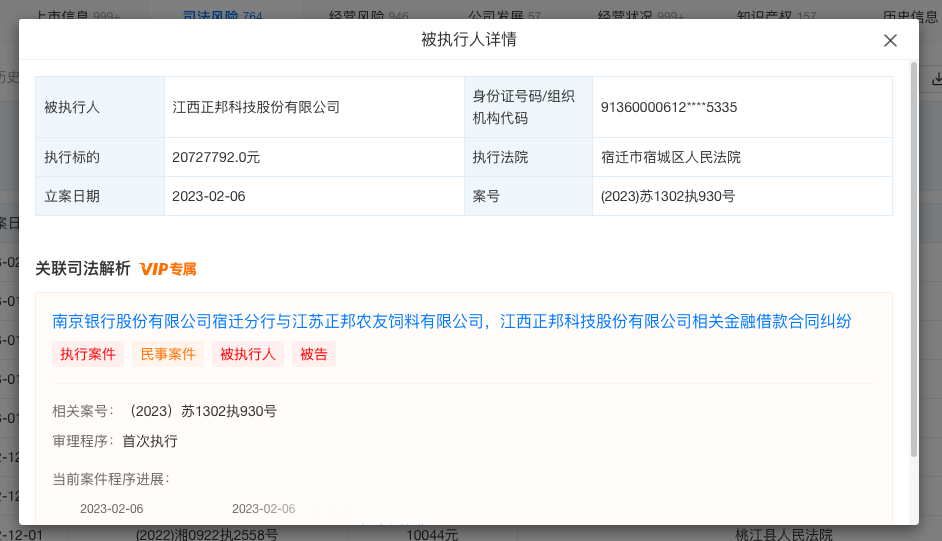Click the VIP专属 badge
This screenshot has height=541, width=942.
point(168,269)
